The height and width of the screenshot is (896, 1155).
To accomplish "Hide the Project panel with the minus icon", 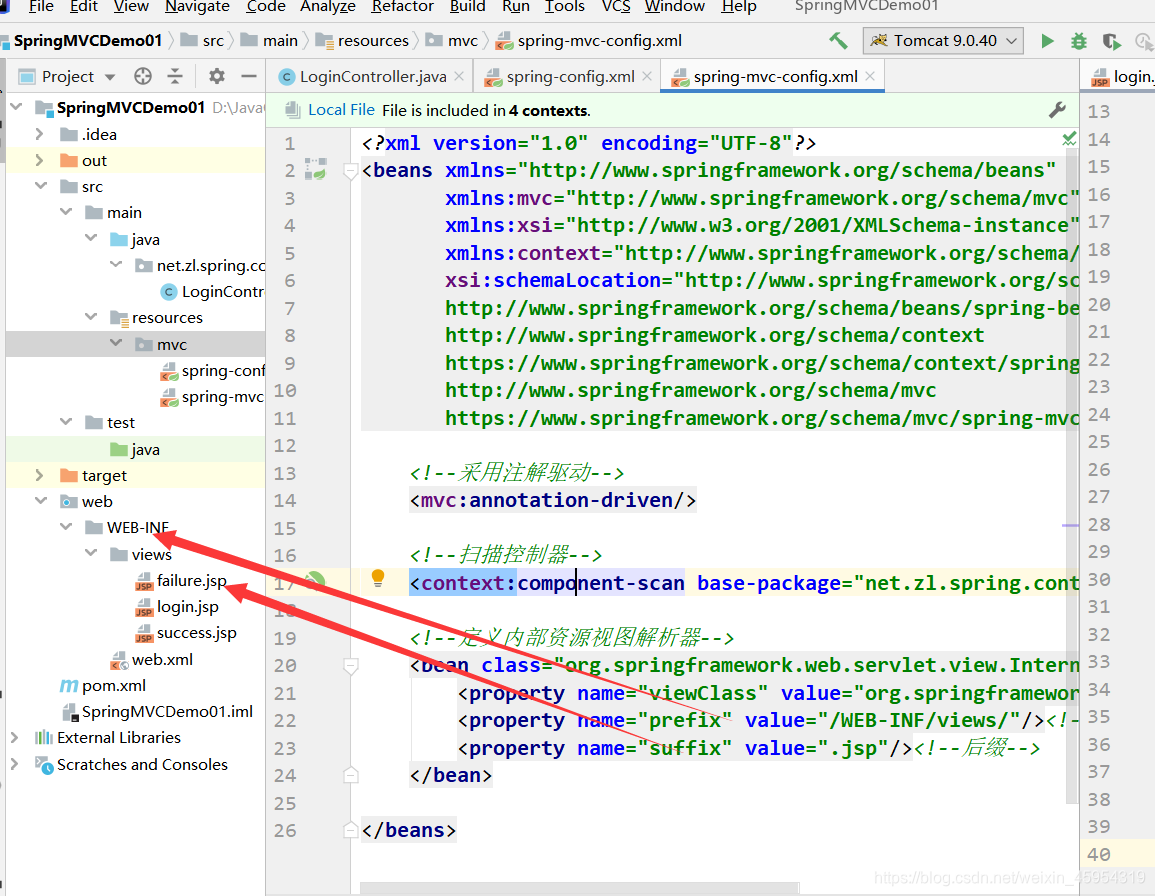I will 249,76.
